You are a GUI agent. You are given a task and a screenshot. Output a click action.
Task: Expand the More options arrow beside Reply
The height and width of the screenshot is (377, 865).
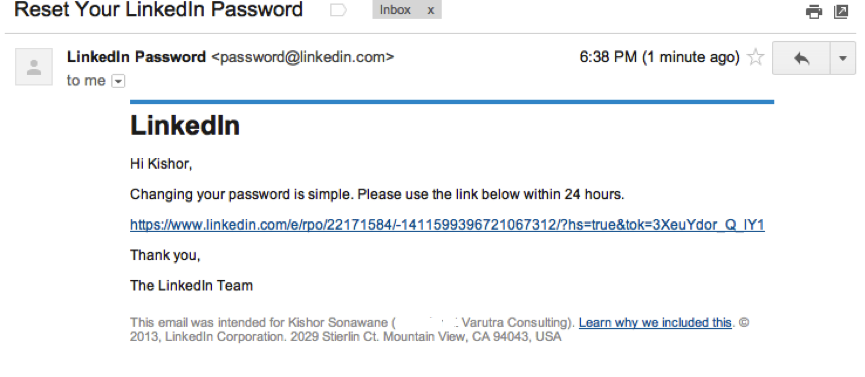842,57
